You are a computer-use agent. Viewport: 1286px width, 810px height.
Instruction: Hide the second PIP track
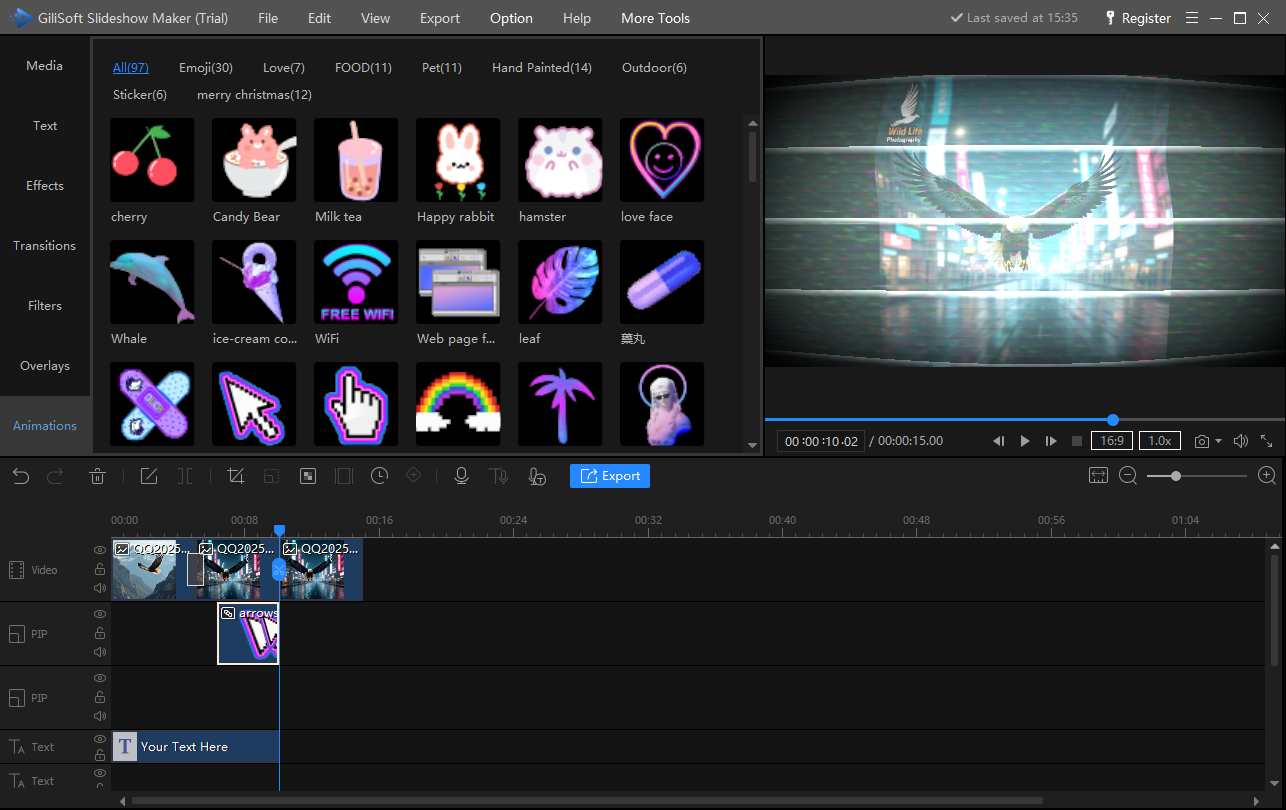point(100,678)
